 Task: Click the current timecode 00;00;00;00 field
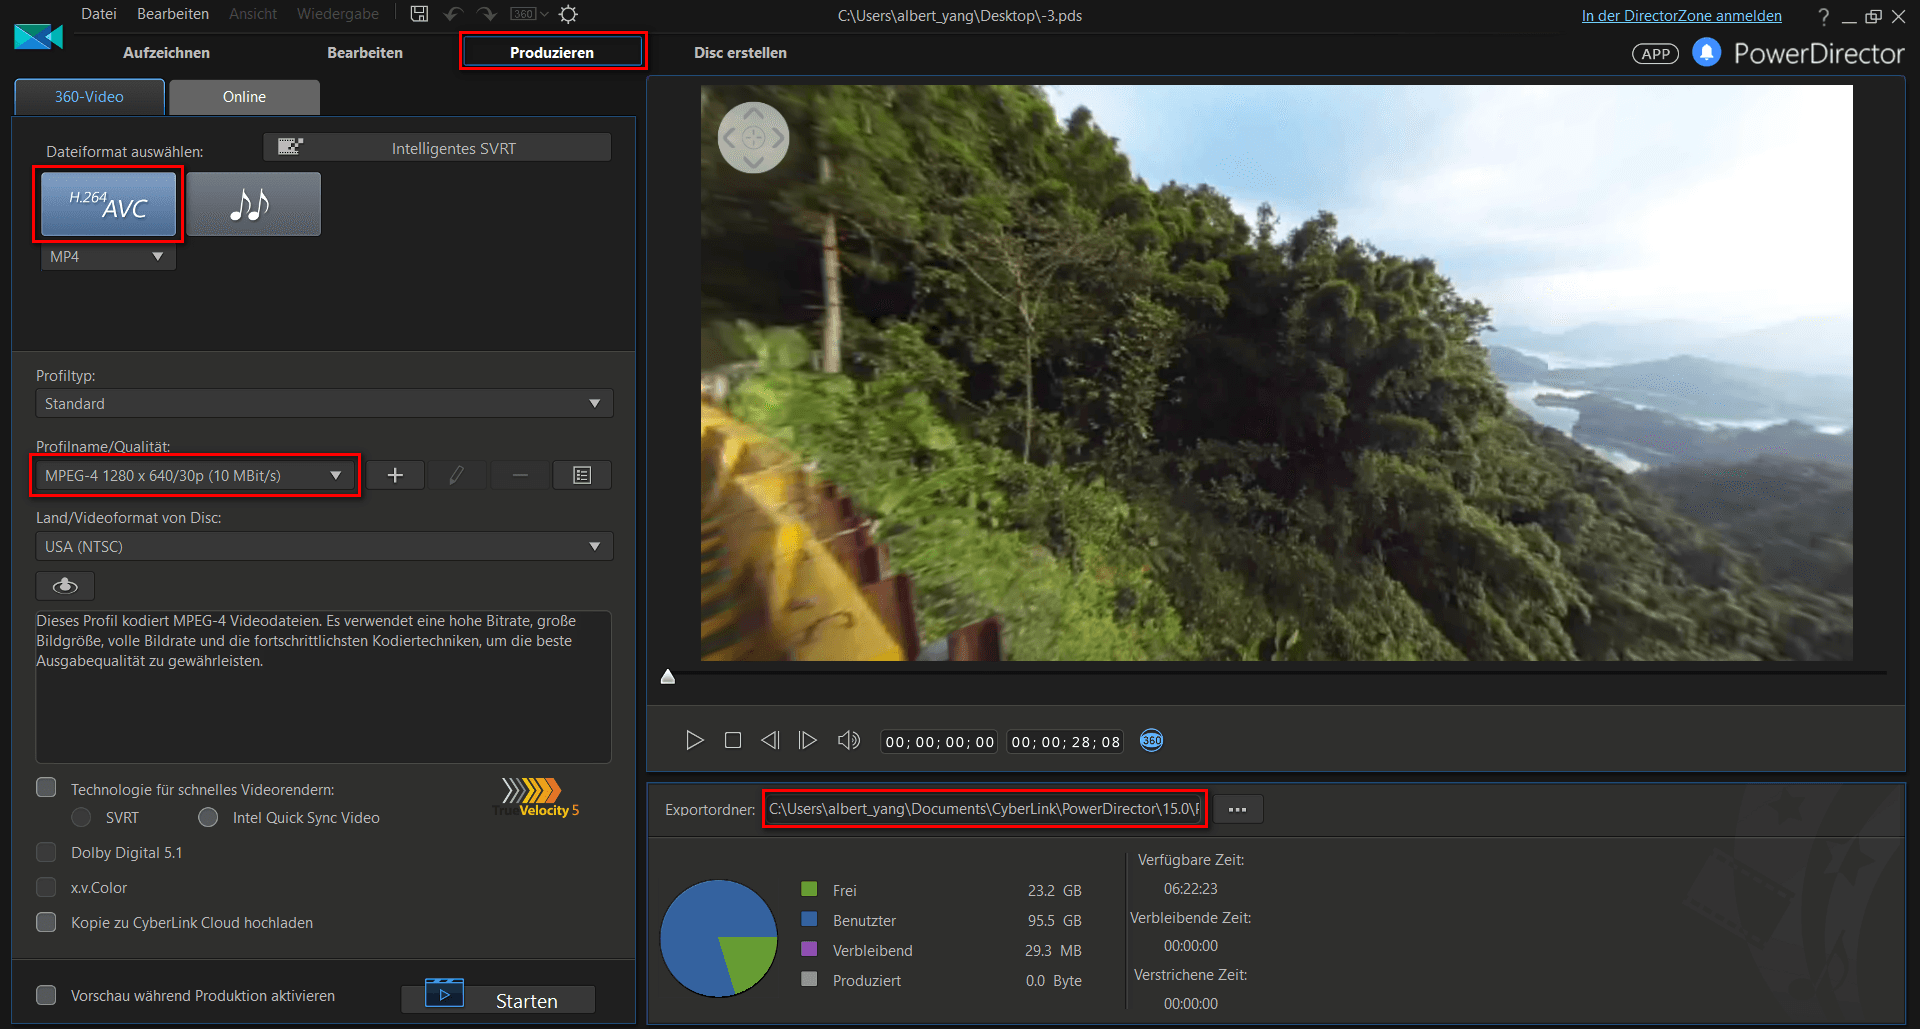(x=939, y=742)
